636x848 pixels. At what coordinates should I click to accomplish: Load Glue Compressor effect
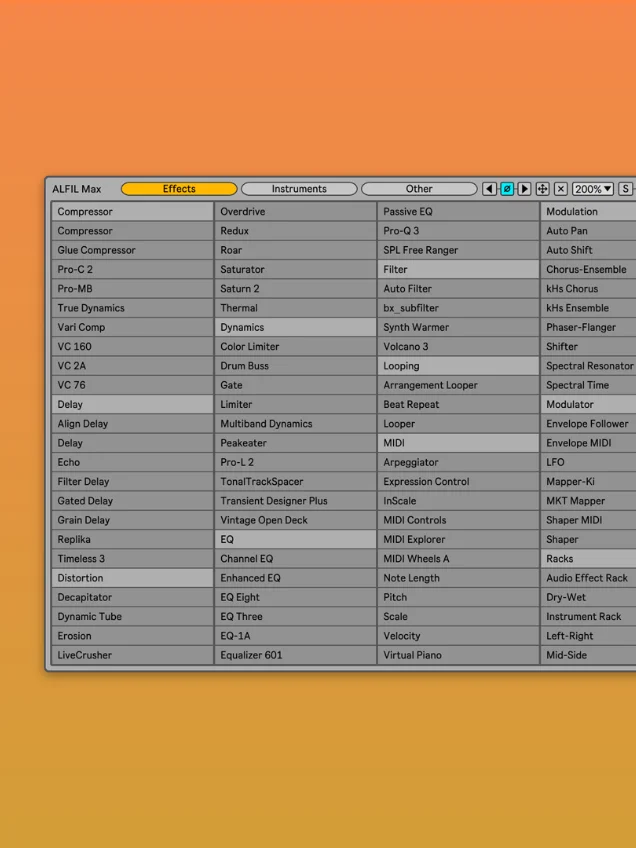coord(132,250)
